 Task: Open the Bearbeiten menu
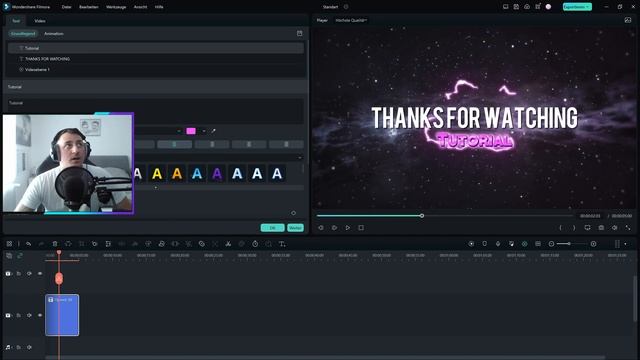89,7
